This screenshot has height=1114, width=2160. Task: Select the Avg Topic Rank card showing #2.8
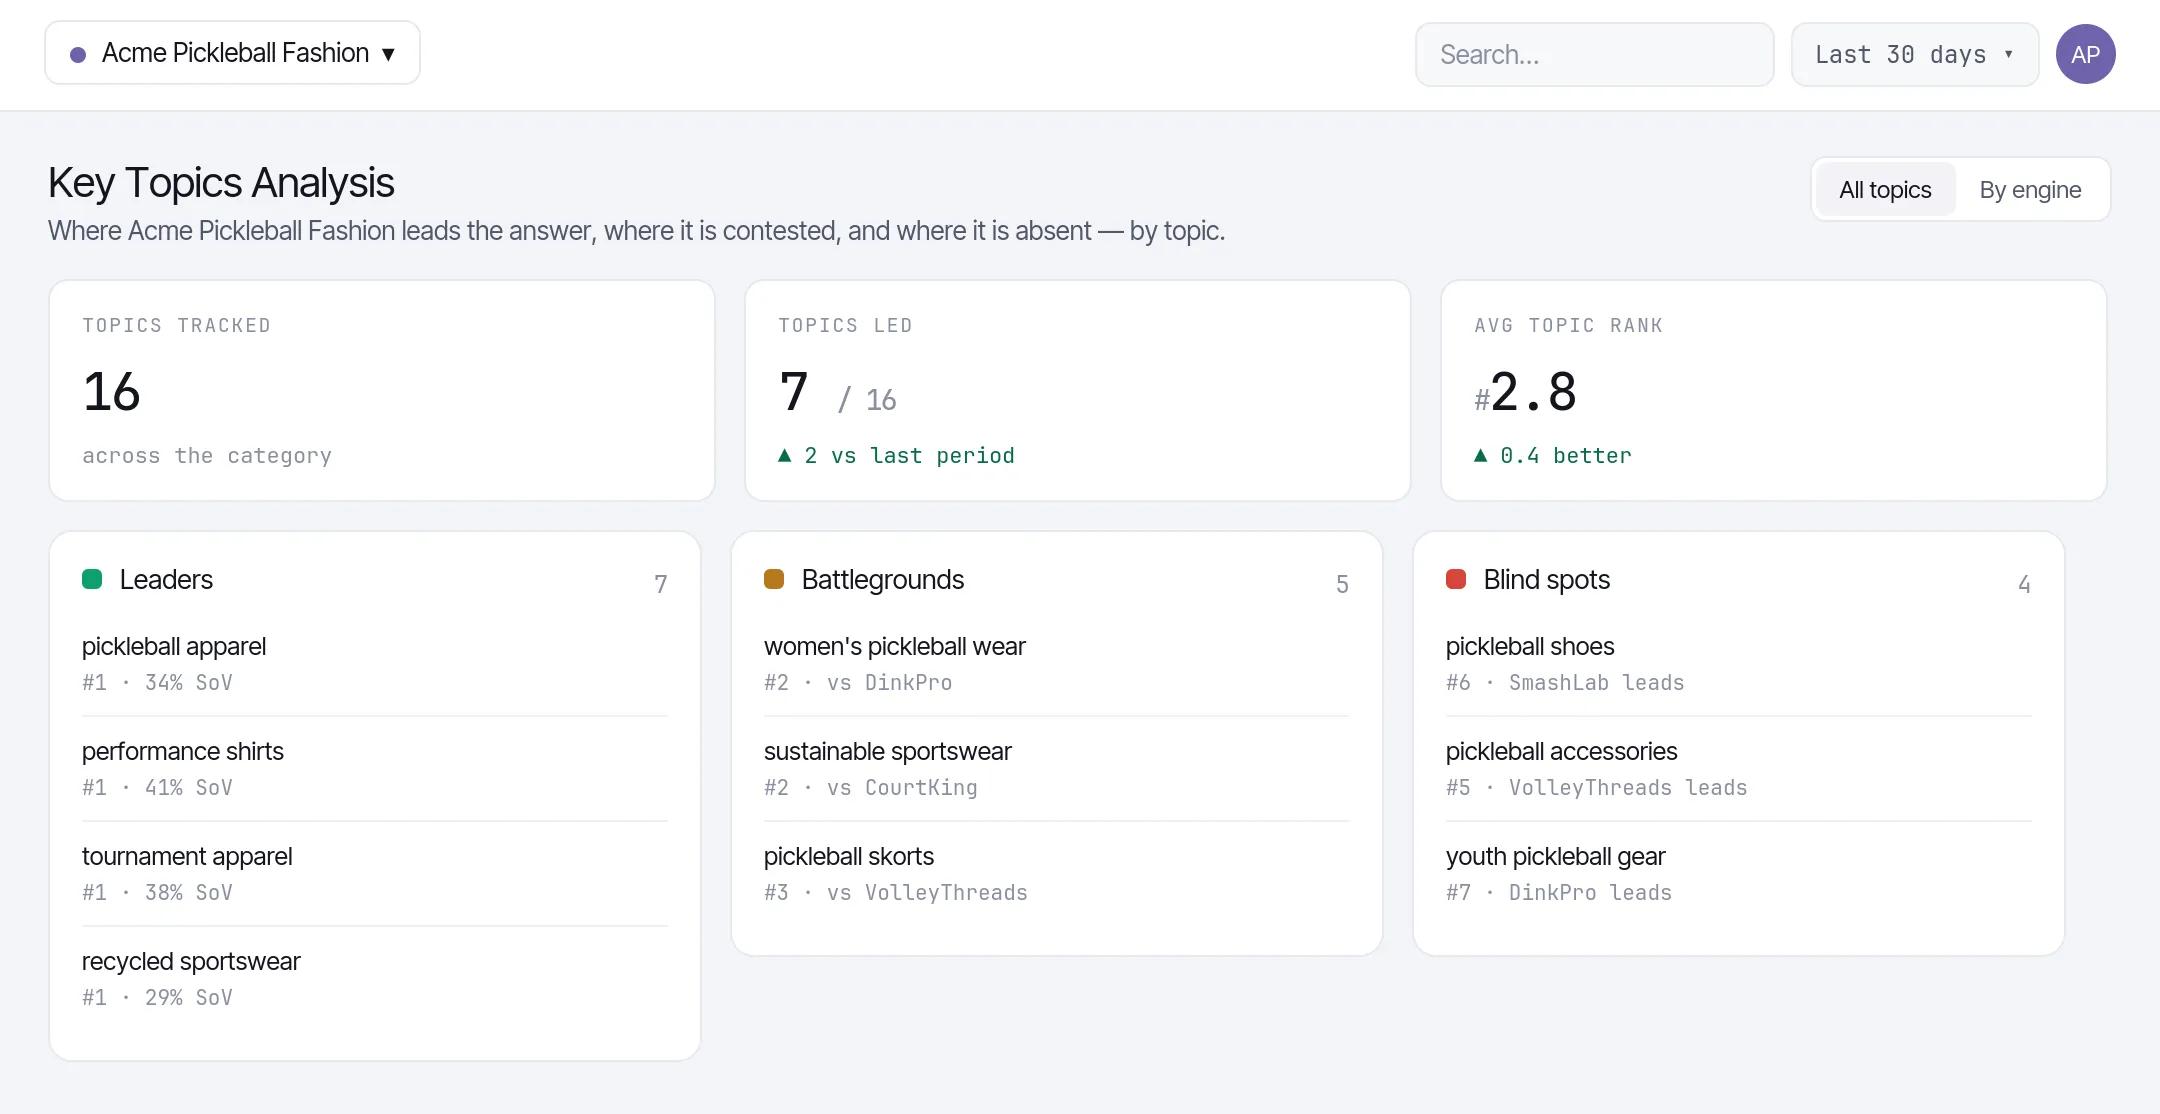pos(1774,391)
